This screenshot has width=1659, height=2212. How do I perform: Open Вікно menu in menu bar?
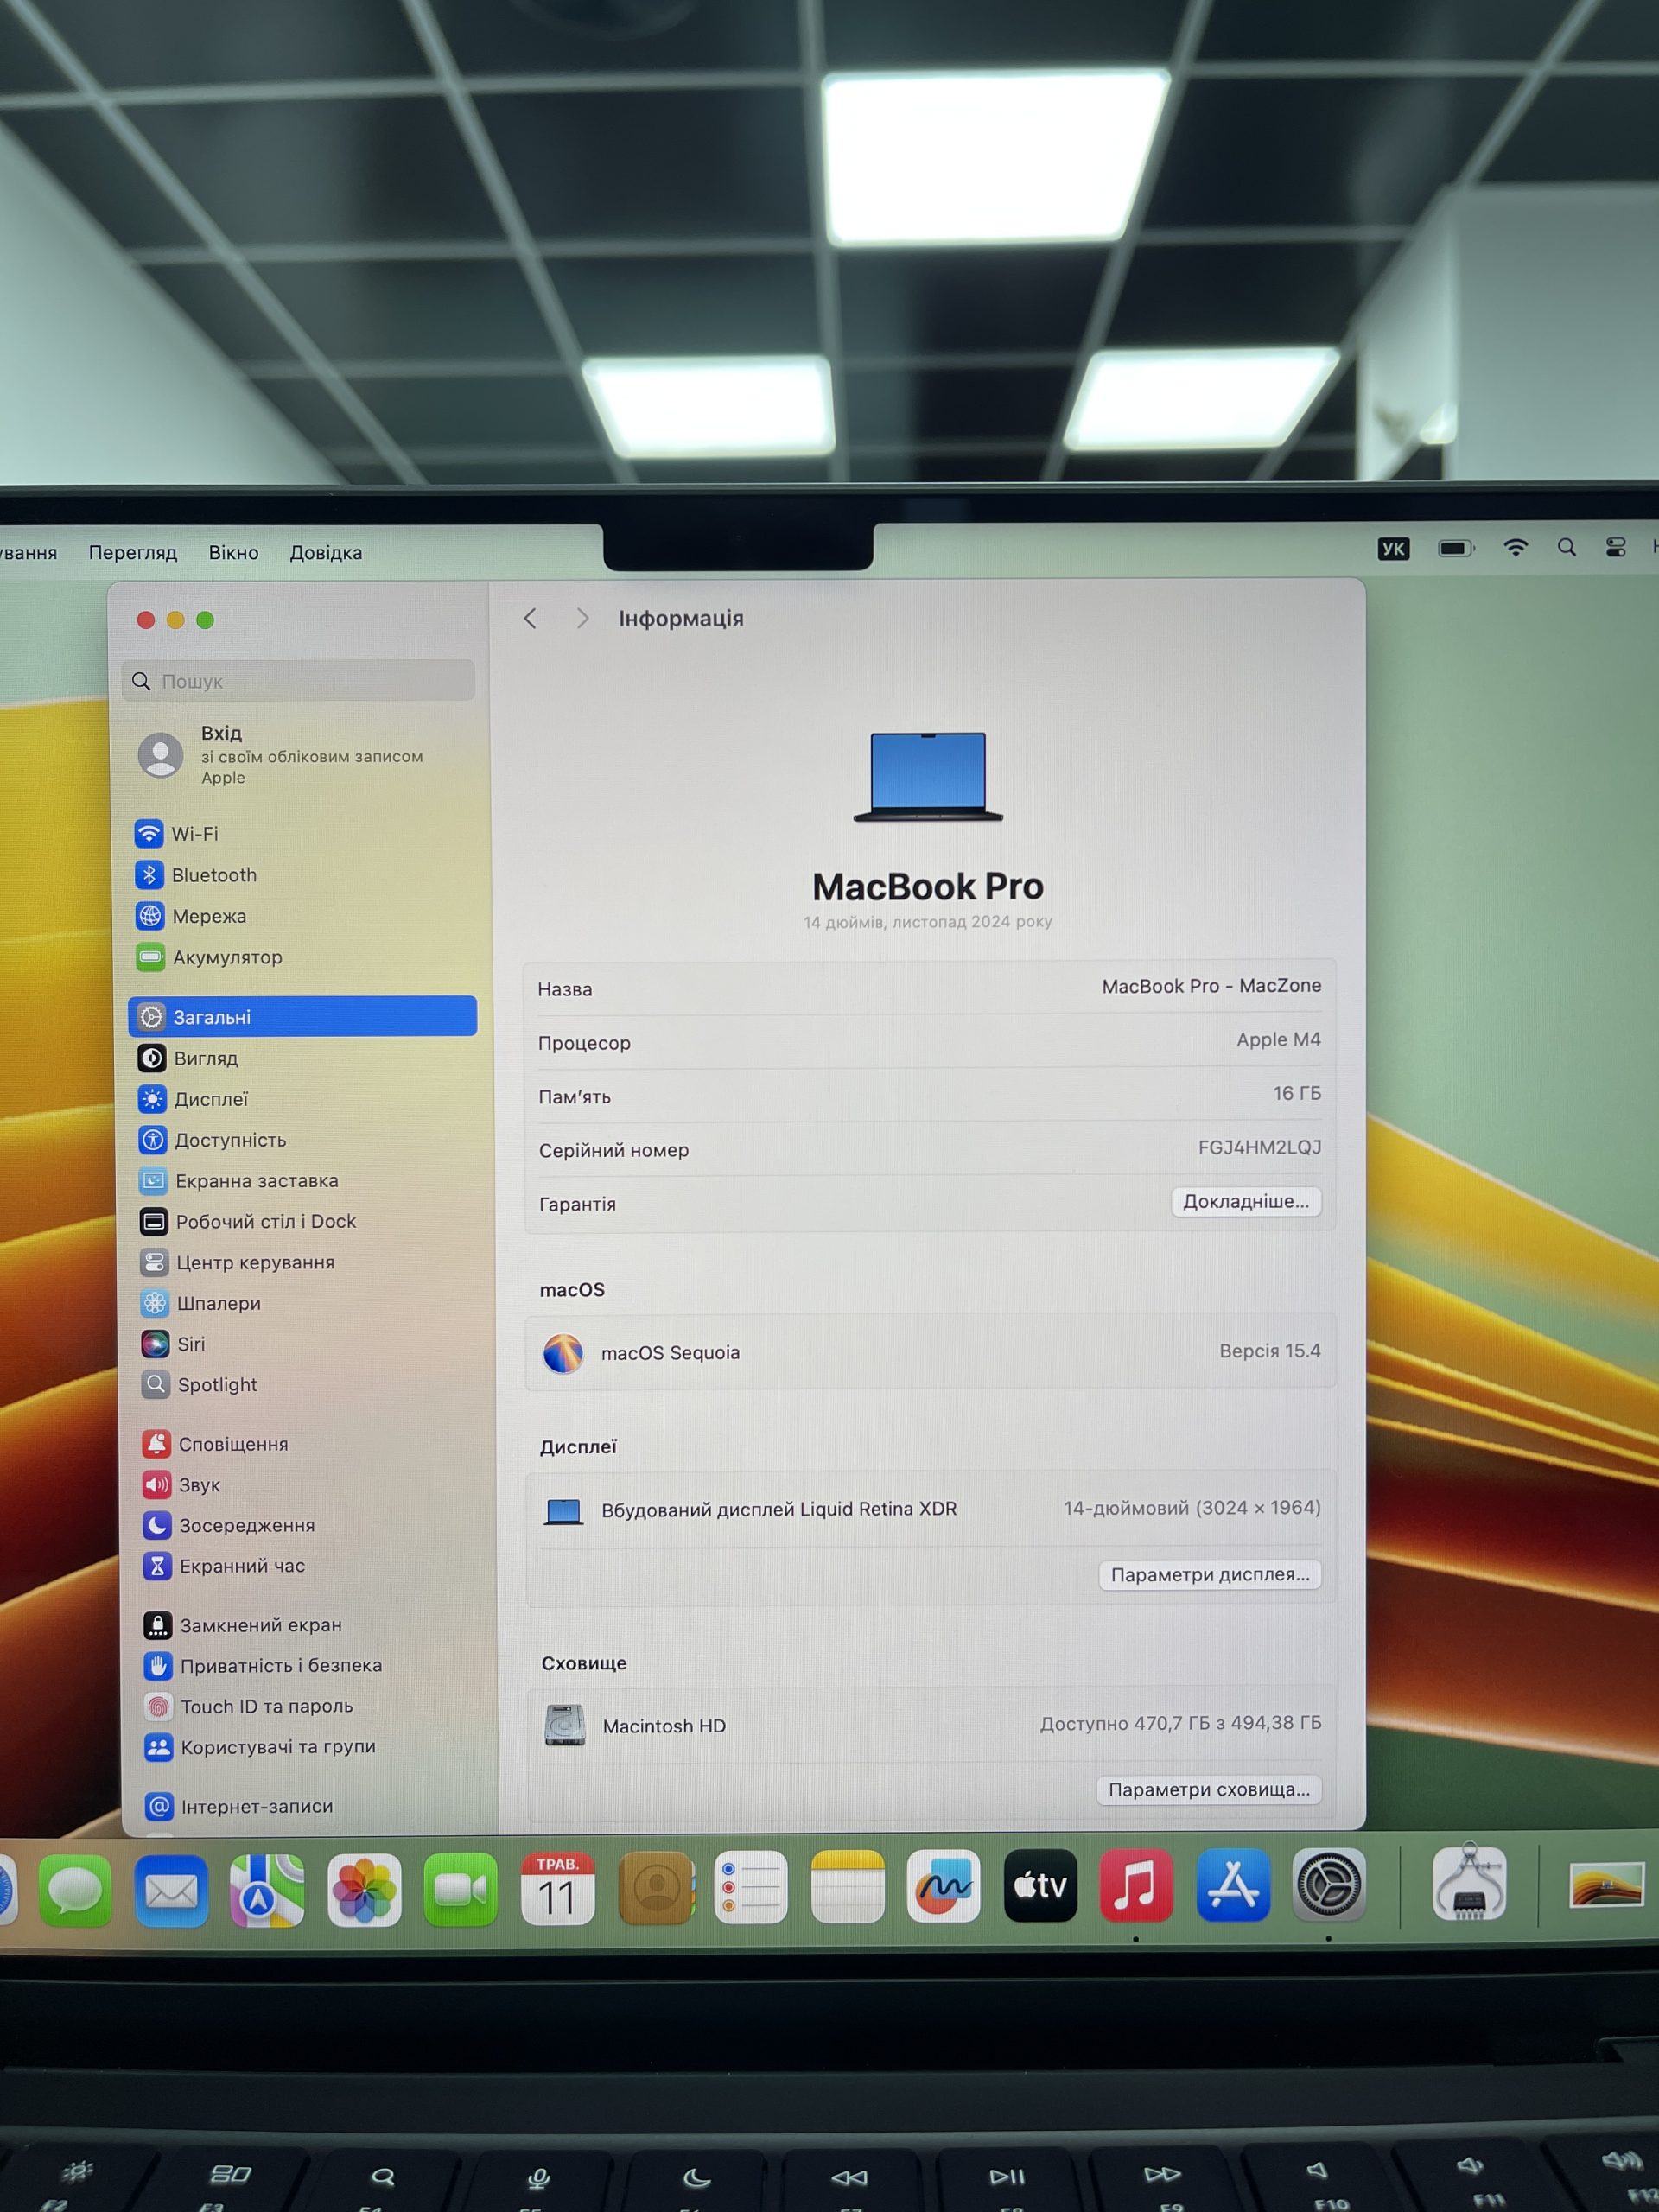point(233,552)
